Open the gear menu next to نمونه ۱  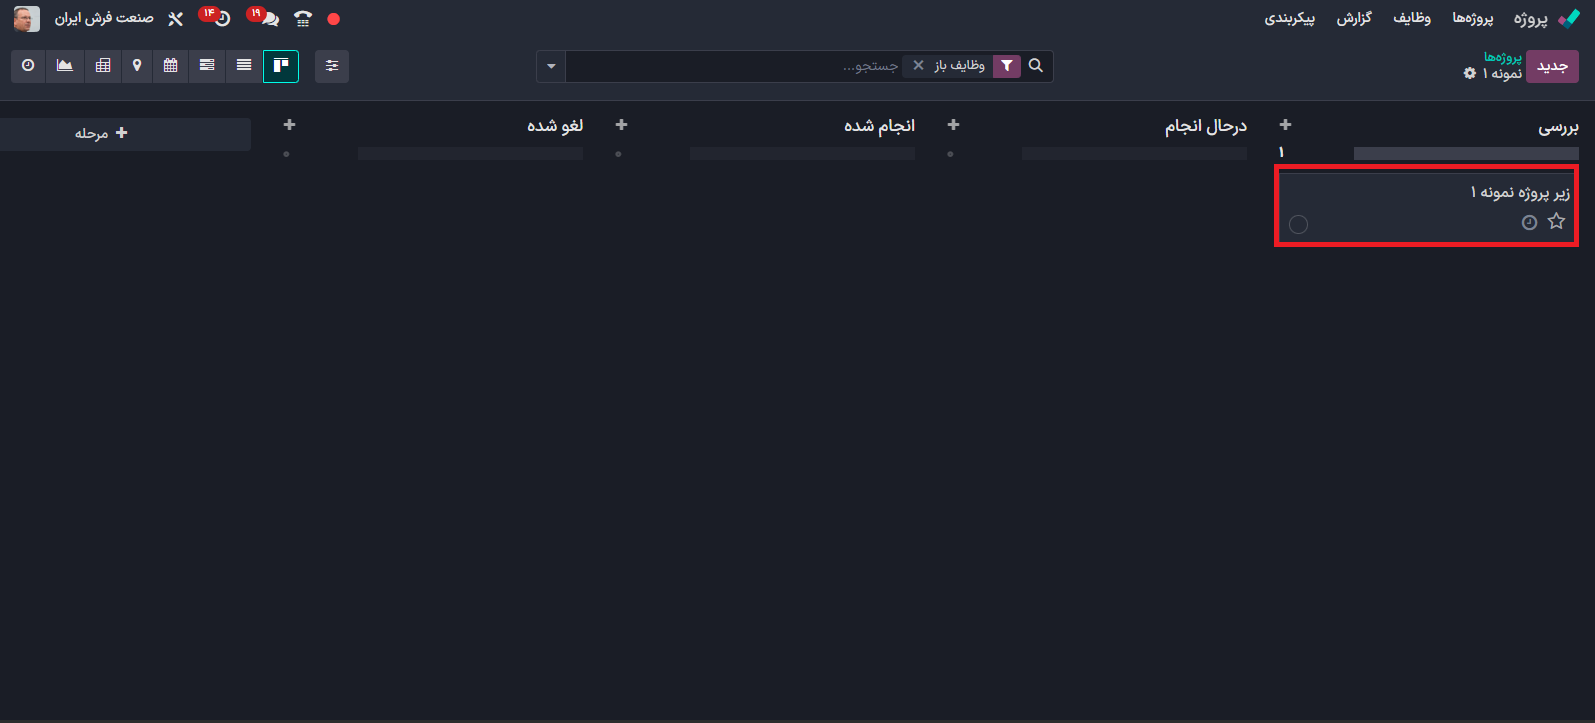point(1469,74)
